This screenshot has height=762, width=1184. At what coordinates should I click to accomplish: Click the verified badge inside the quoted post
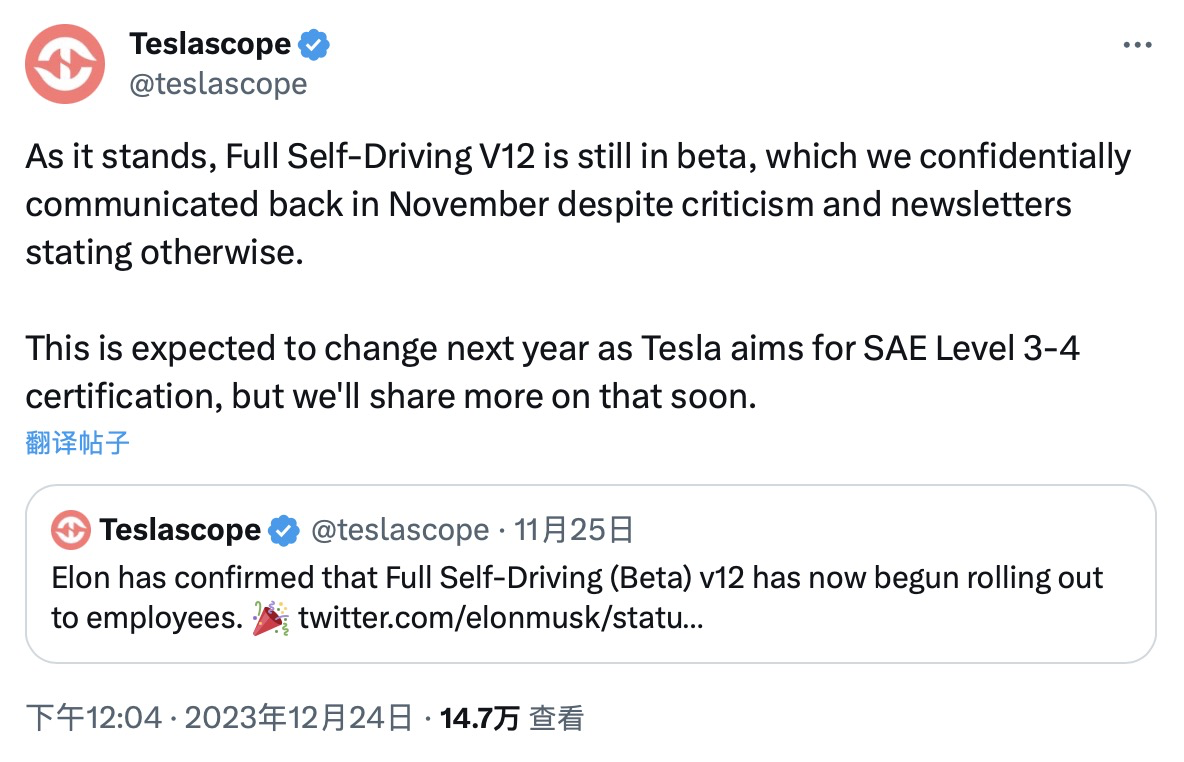[x=285, y=531]
